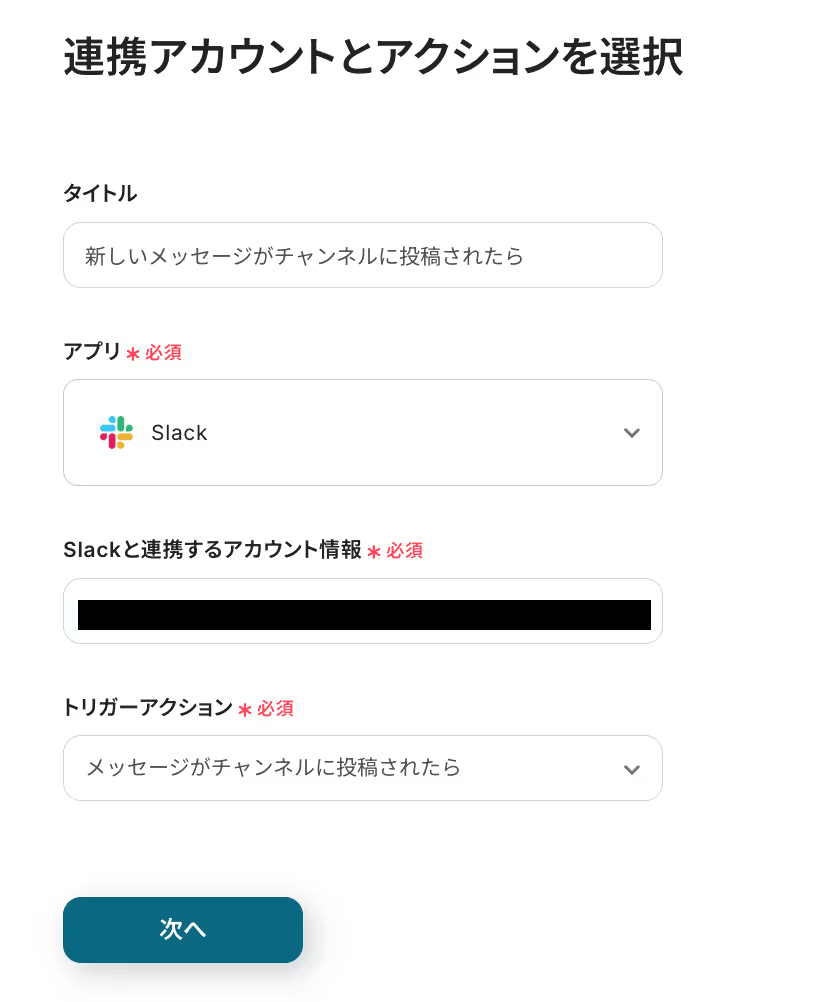
Task: Open the メッセージがチャンネルに投稿されたら trigger selector
Action: click(340, 768)
